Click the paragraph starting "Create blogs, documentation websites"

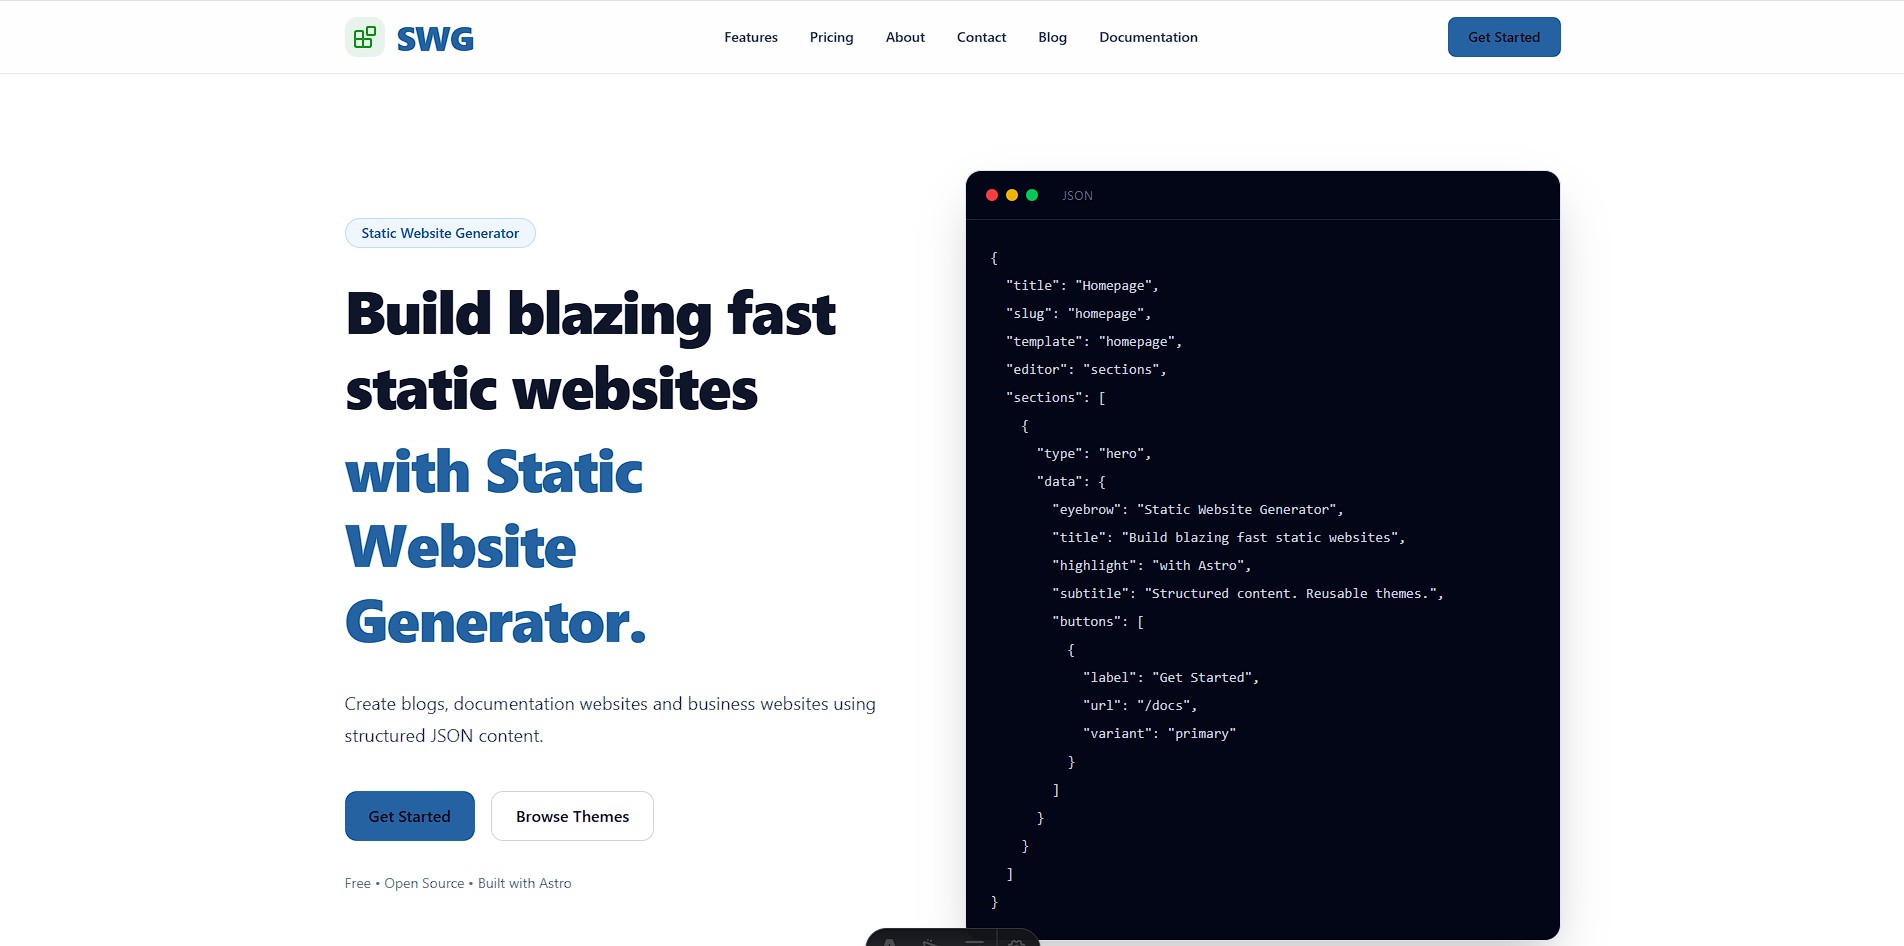click(x=610, y=720)
